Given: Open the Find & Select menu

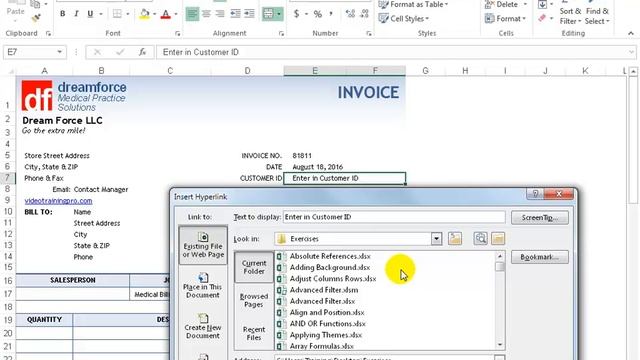Looking at the screenshot, I should click(597, 16).
